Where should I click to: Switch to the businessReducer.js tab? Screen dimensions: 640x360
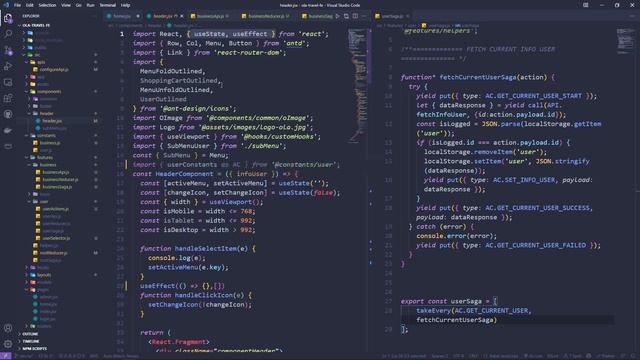pos(266,16)
